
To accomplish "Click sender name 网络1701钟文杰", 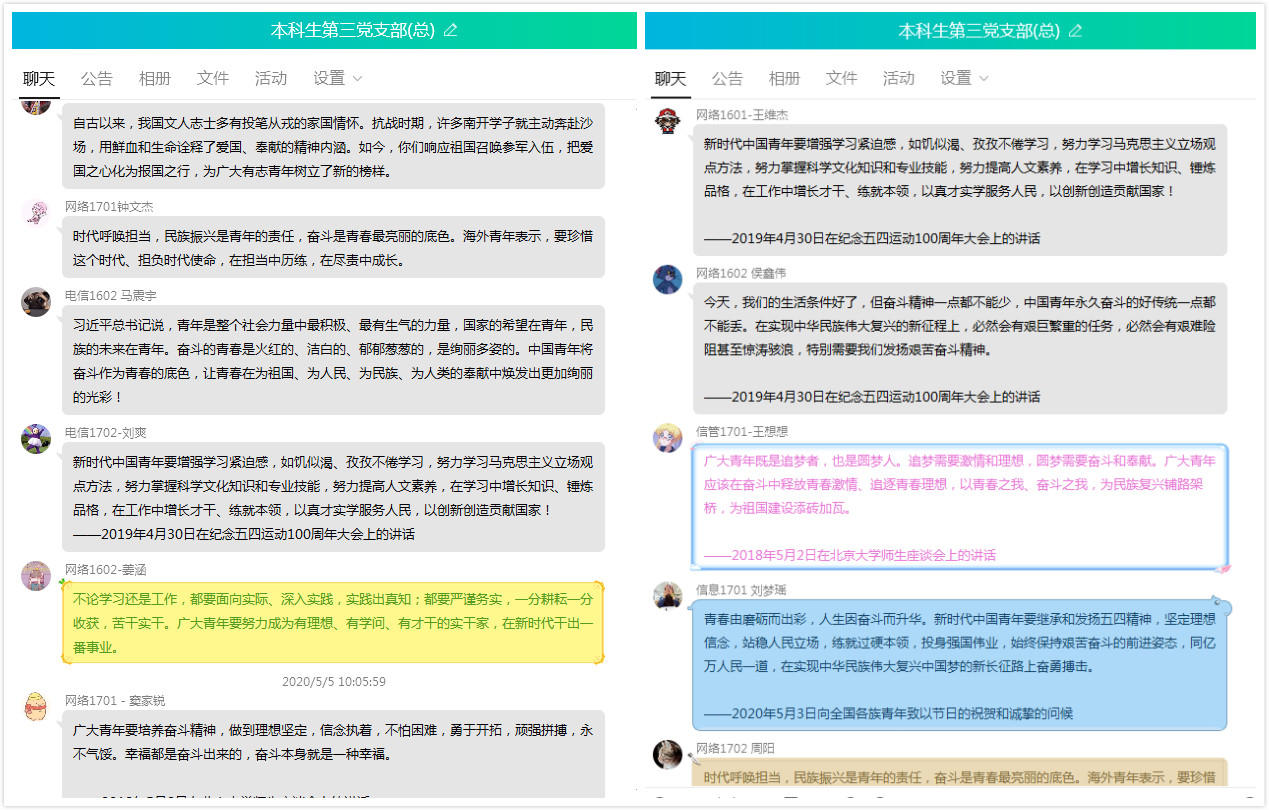I will 109,207.
